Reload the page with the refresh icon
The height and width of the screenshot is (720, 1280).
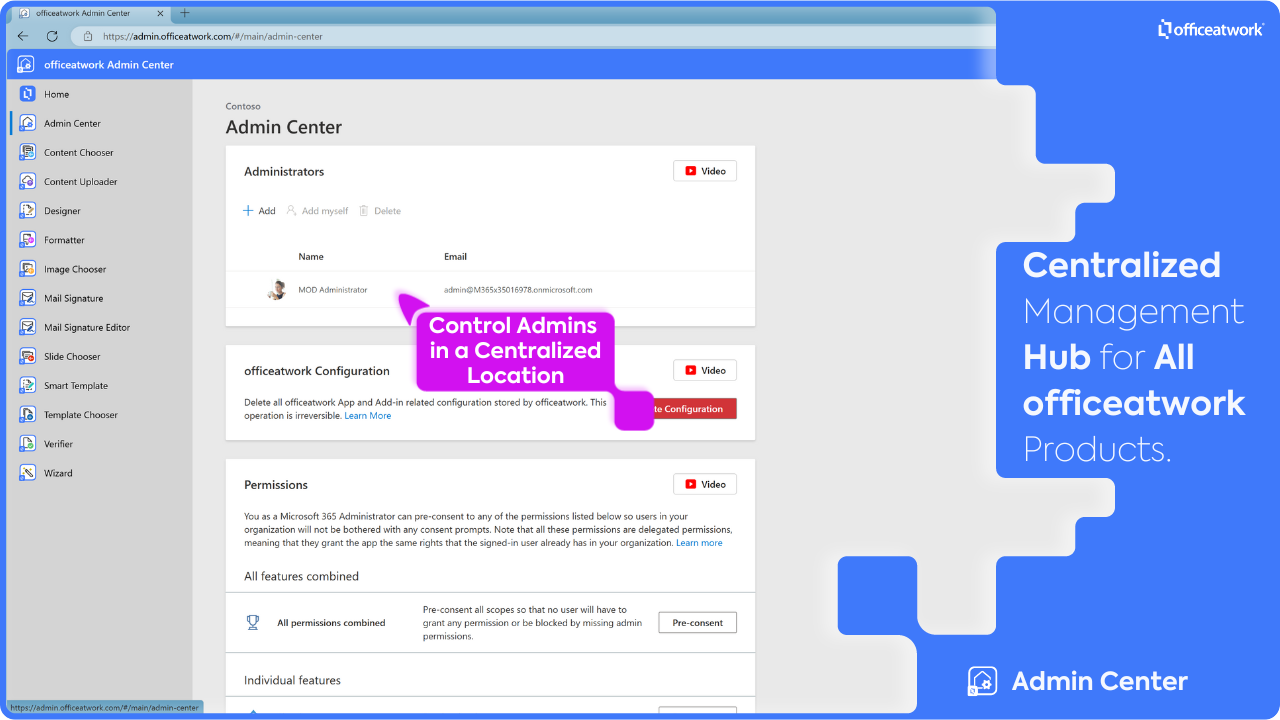52,36
